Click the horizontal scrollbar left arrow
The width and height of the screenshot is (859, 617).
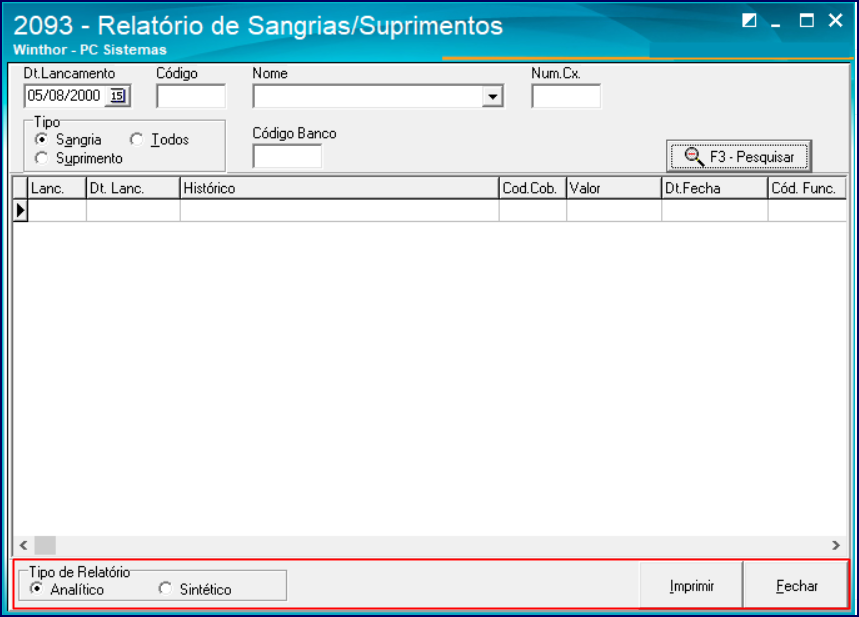click(23, 545)
